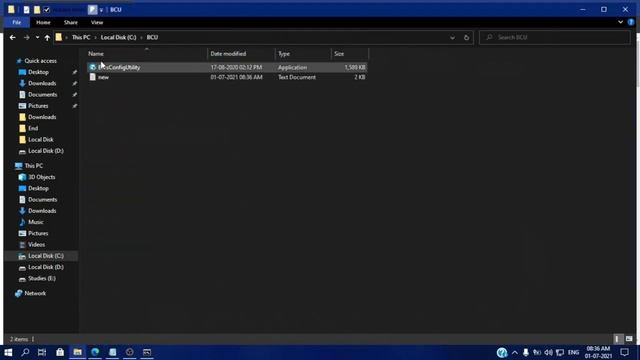640x360 pixels.
Task: Open Network in navigation pane
Action: pos(35,293)
